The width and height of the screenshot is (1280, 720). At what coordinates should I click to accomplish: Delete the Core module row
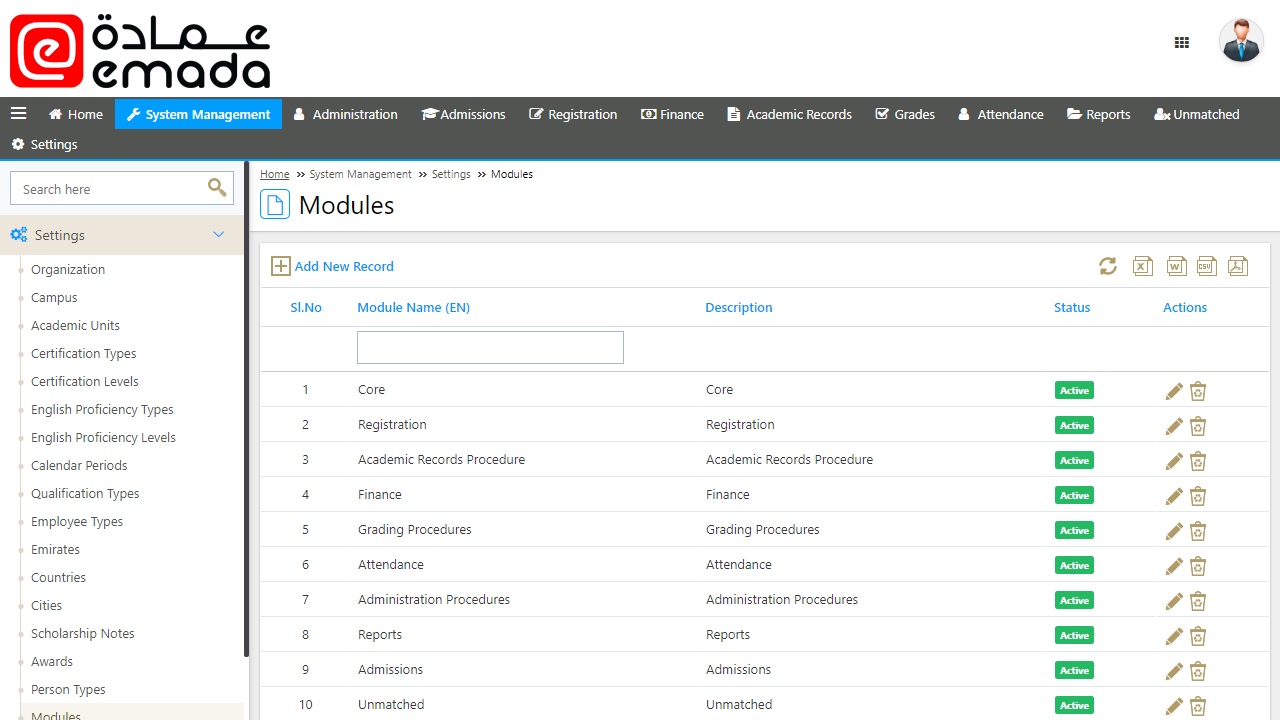1198,391
